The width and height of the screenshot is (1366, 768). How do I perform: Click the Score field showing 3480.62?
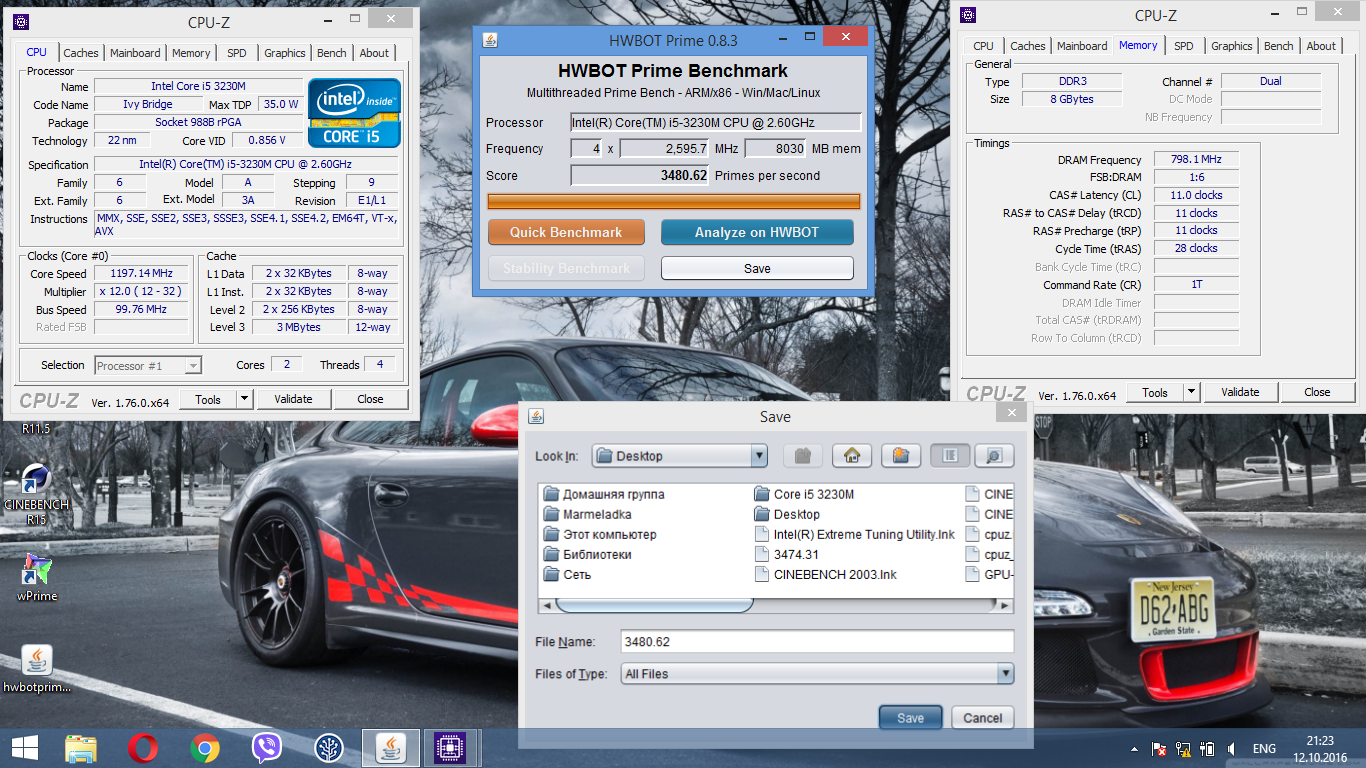click(x=640, y=176)
